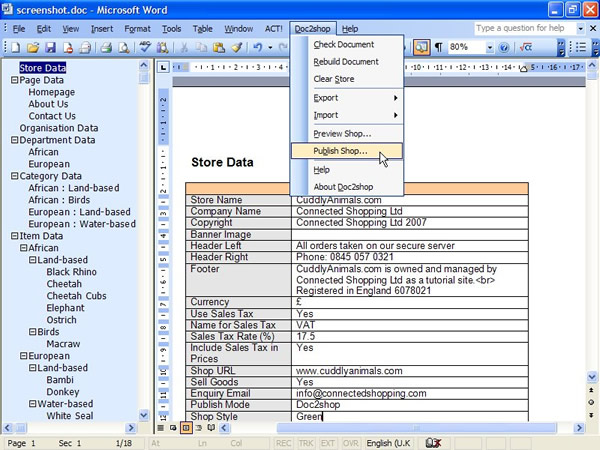600x450 pixels.
Task: Collapse Category Data tree node
Action: pyautogui.click(x=14, y=176)
